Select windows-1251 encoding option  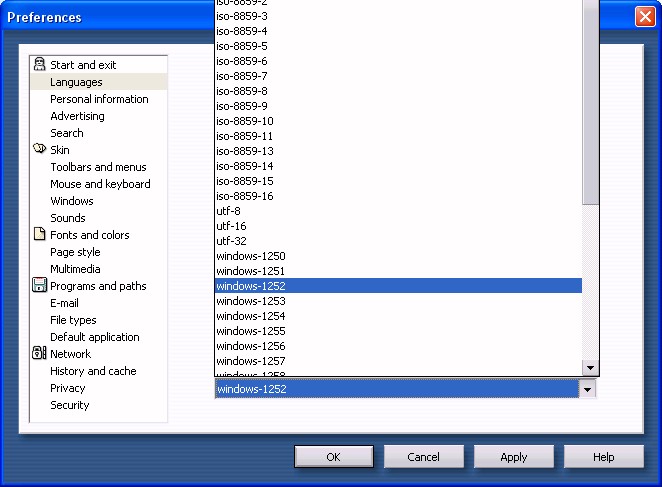(250, 271)
